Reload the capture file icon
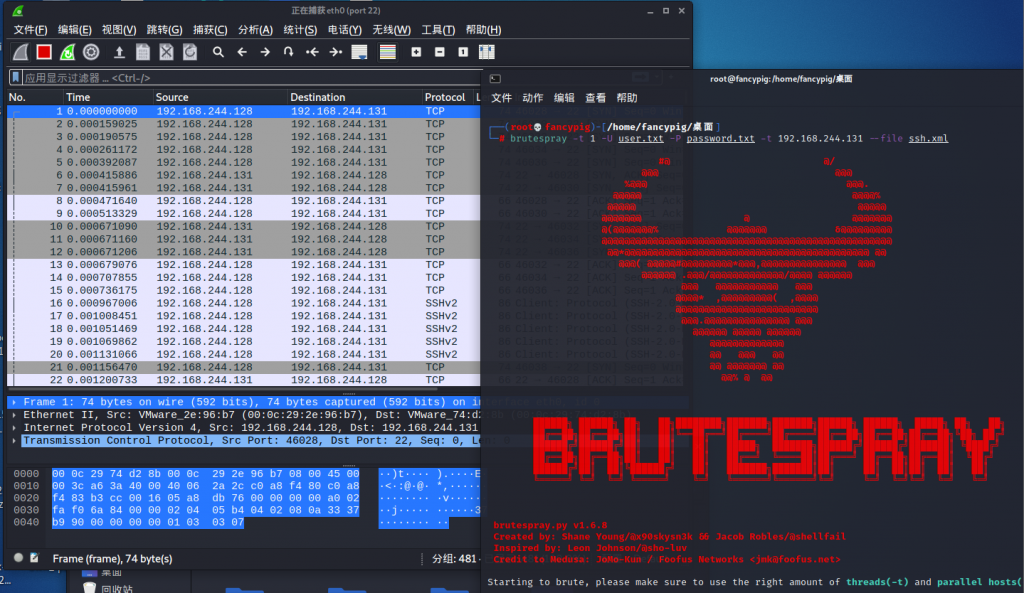This screenshot has height=593, width=1024. tap(190, 52)
